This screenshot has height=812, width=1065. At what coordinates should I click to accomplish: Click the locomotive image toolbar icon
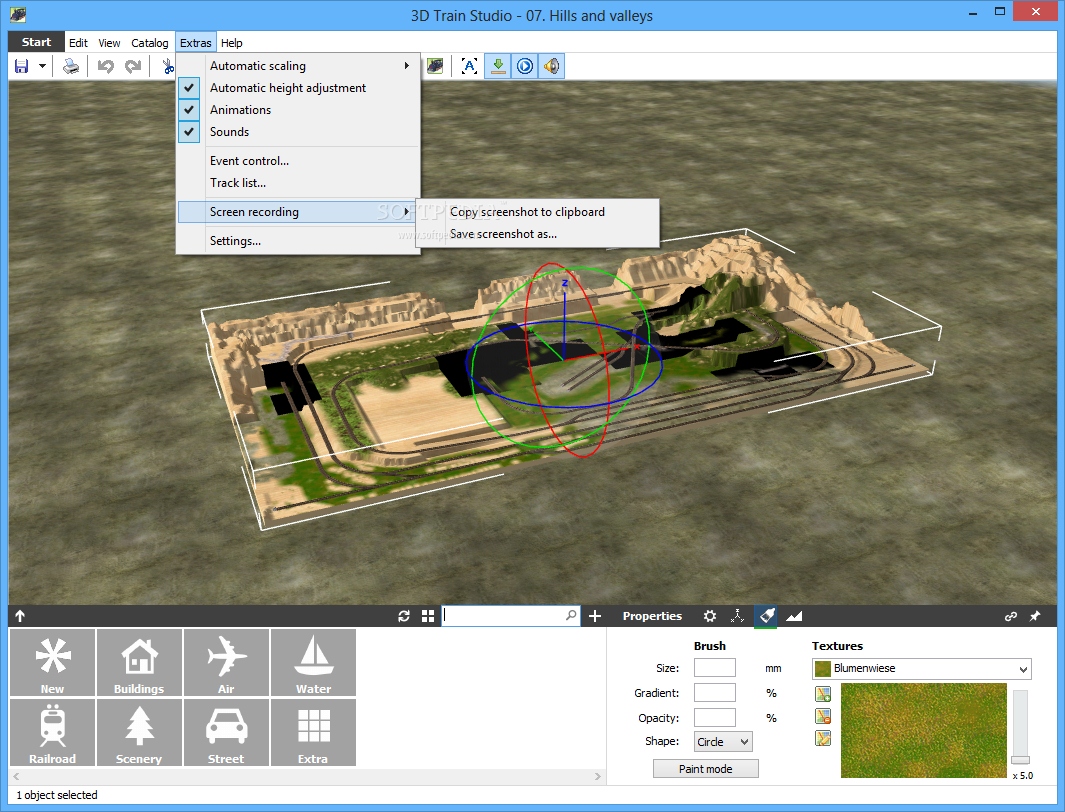(435, 66)
